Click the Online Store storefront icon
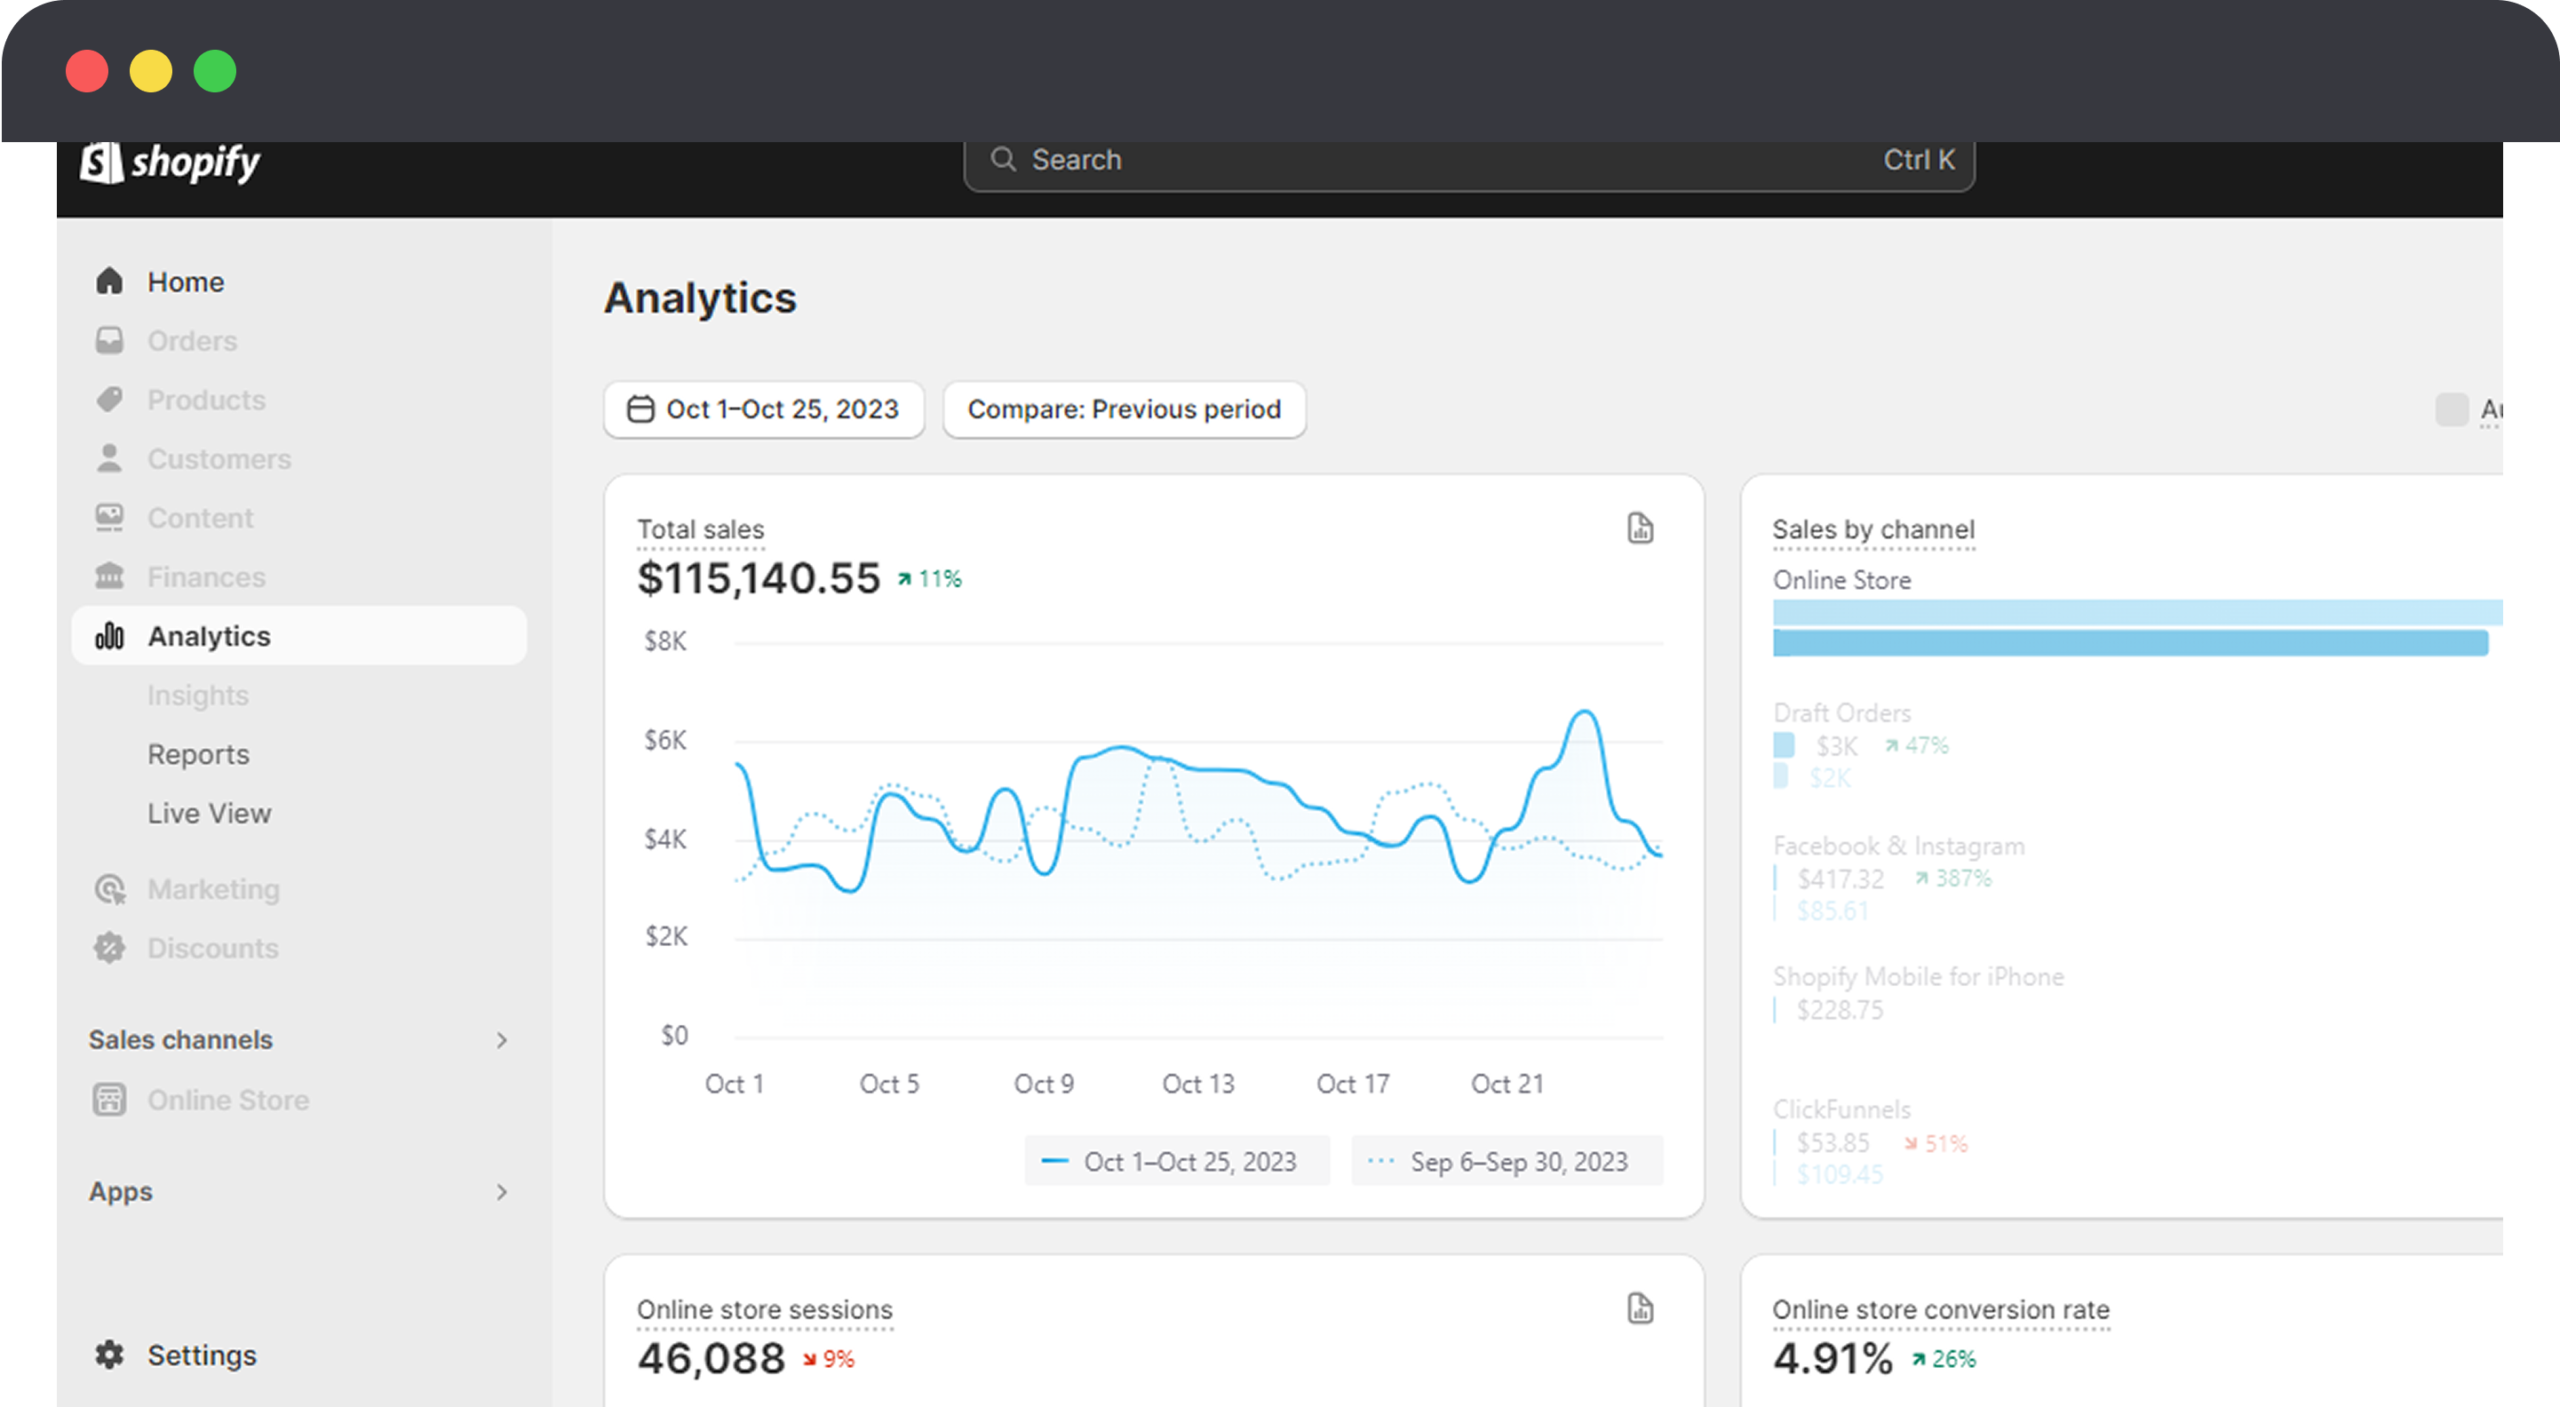The width and height of the screenshot is (2560, 1407). (109, 1099)
